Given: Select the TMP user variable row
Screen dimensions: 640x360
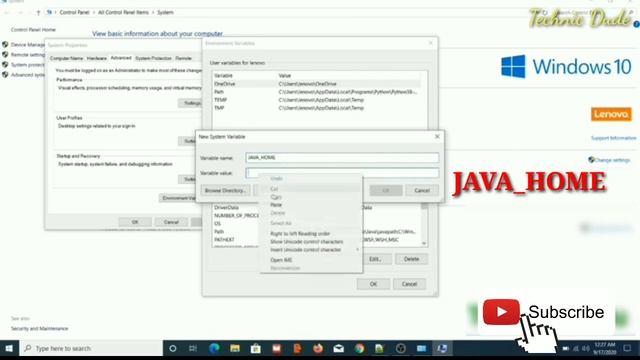Looking at the screenshot, I should [316, 108].
